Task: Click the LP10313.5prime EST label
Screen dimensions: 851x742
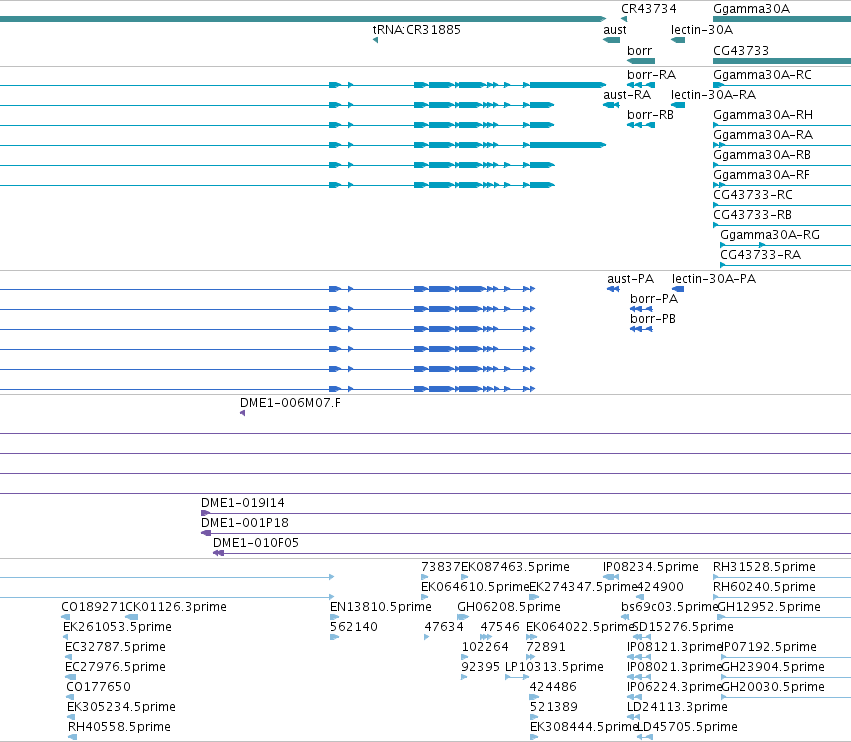Action: pyautogui.click(x=554, y=668)
